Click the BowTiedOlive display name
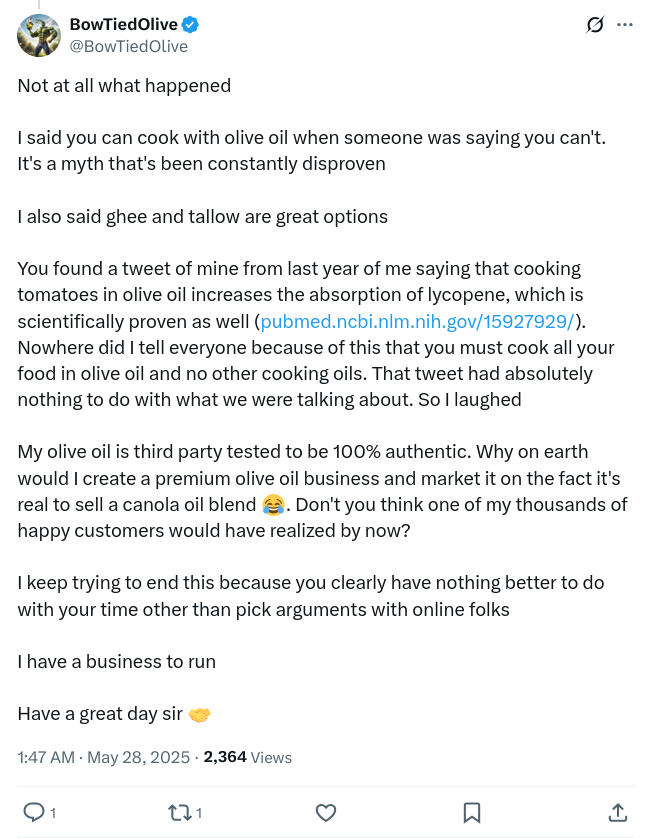 coord(123,25)
